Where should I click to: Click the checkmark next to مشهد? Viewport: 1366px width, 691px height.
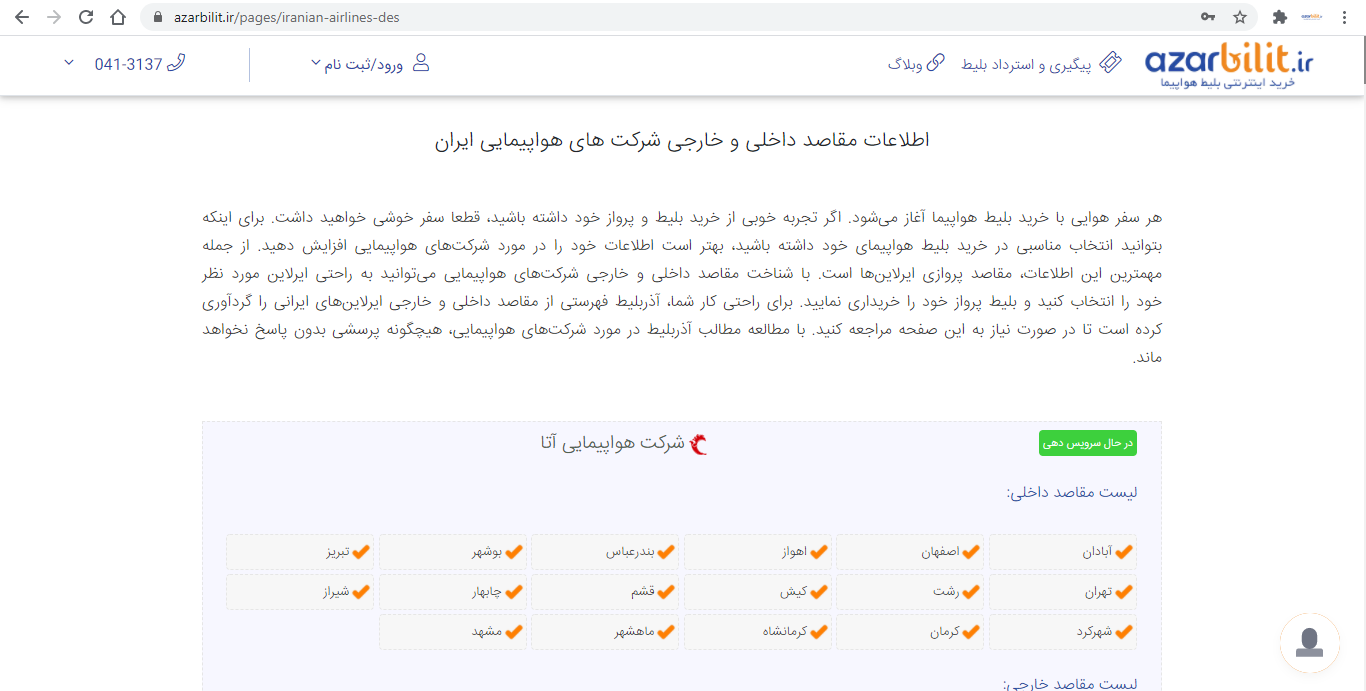(514, 632)
